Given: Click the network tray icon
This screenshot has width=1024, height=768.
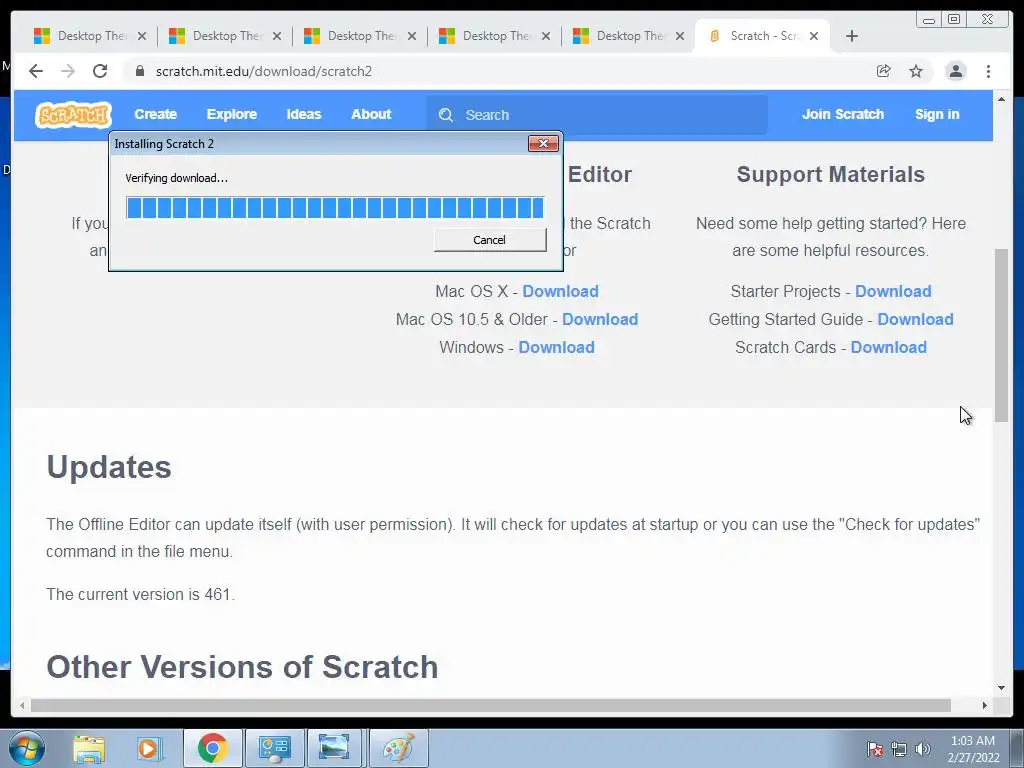Looking at the screenshot, I should click(899, 749).
